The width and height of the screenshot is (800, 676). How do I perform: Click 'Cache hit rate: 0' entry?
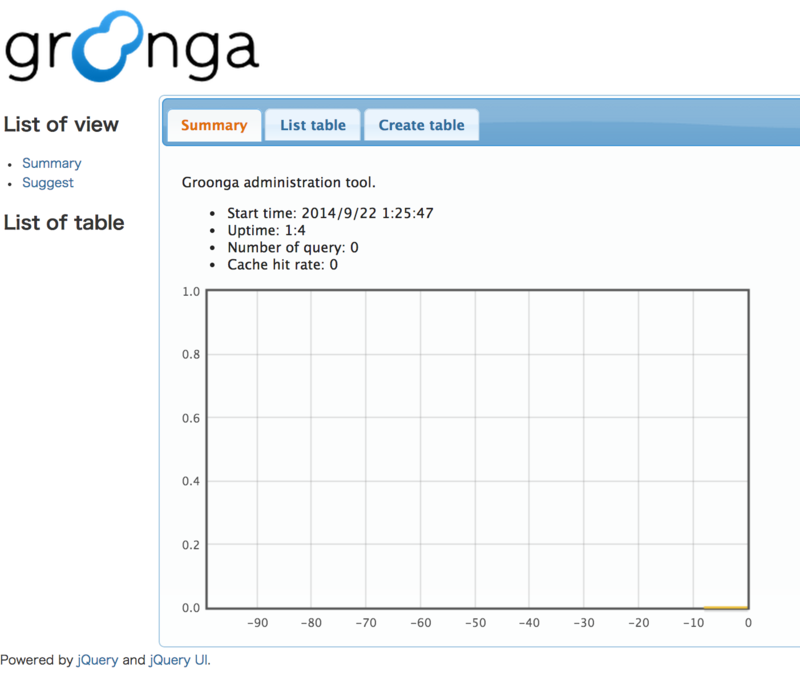click(x=282, y=264)
